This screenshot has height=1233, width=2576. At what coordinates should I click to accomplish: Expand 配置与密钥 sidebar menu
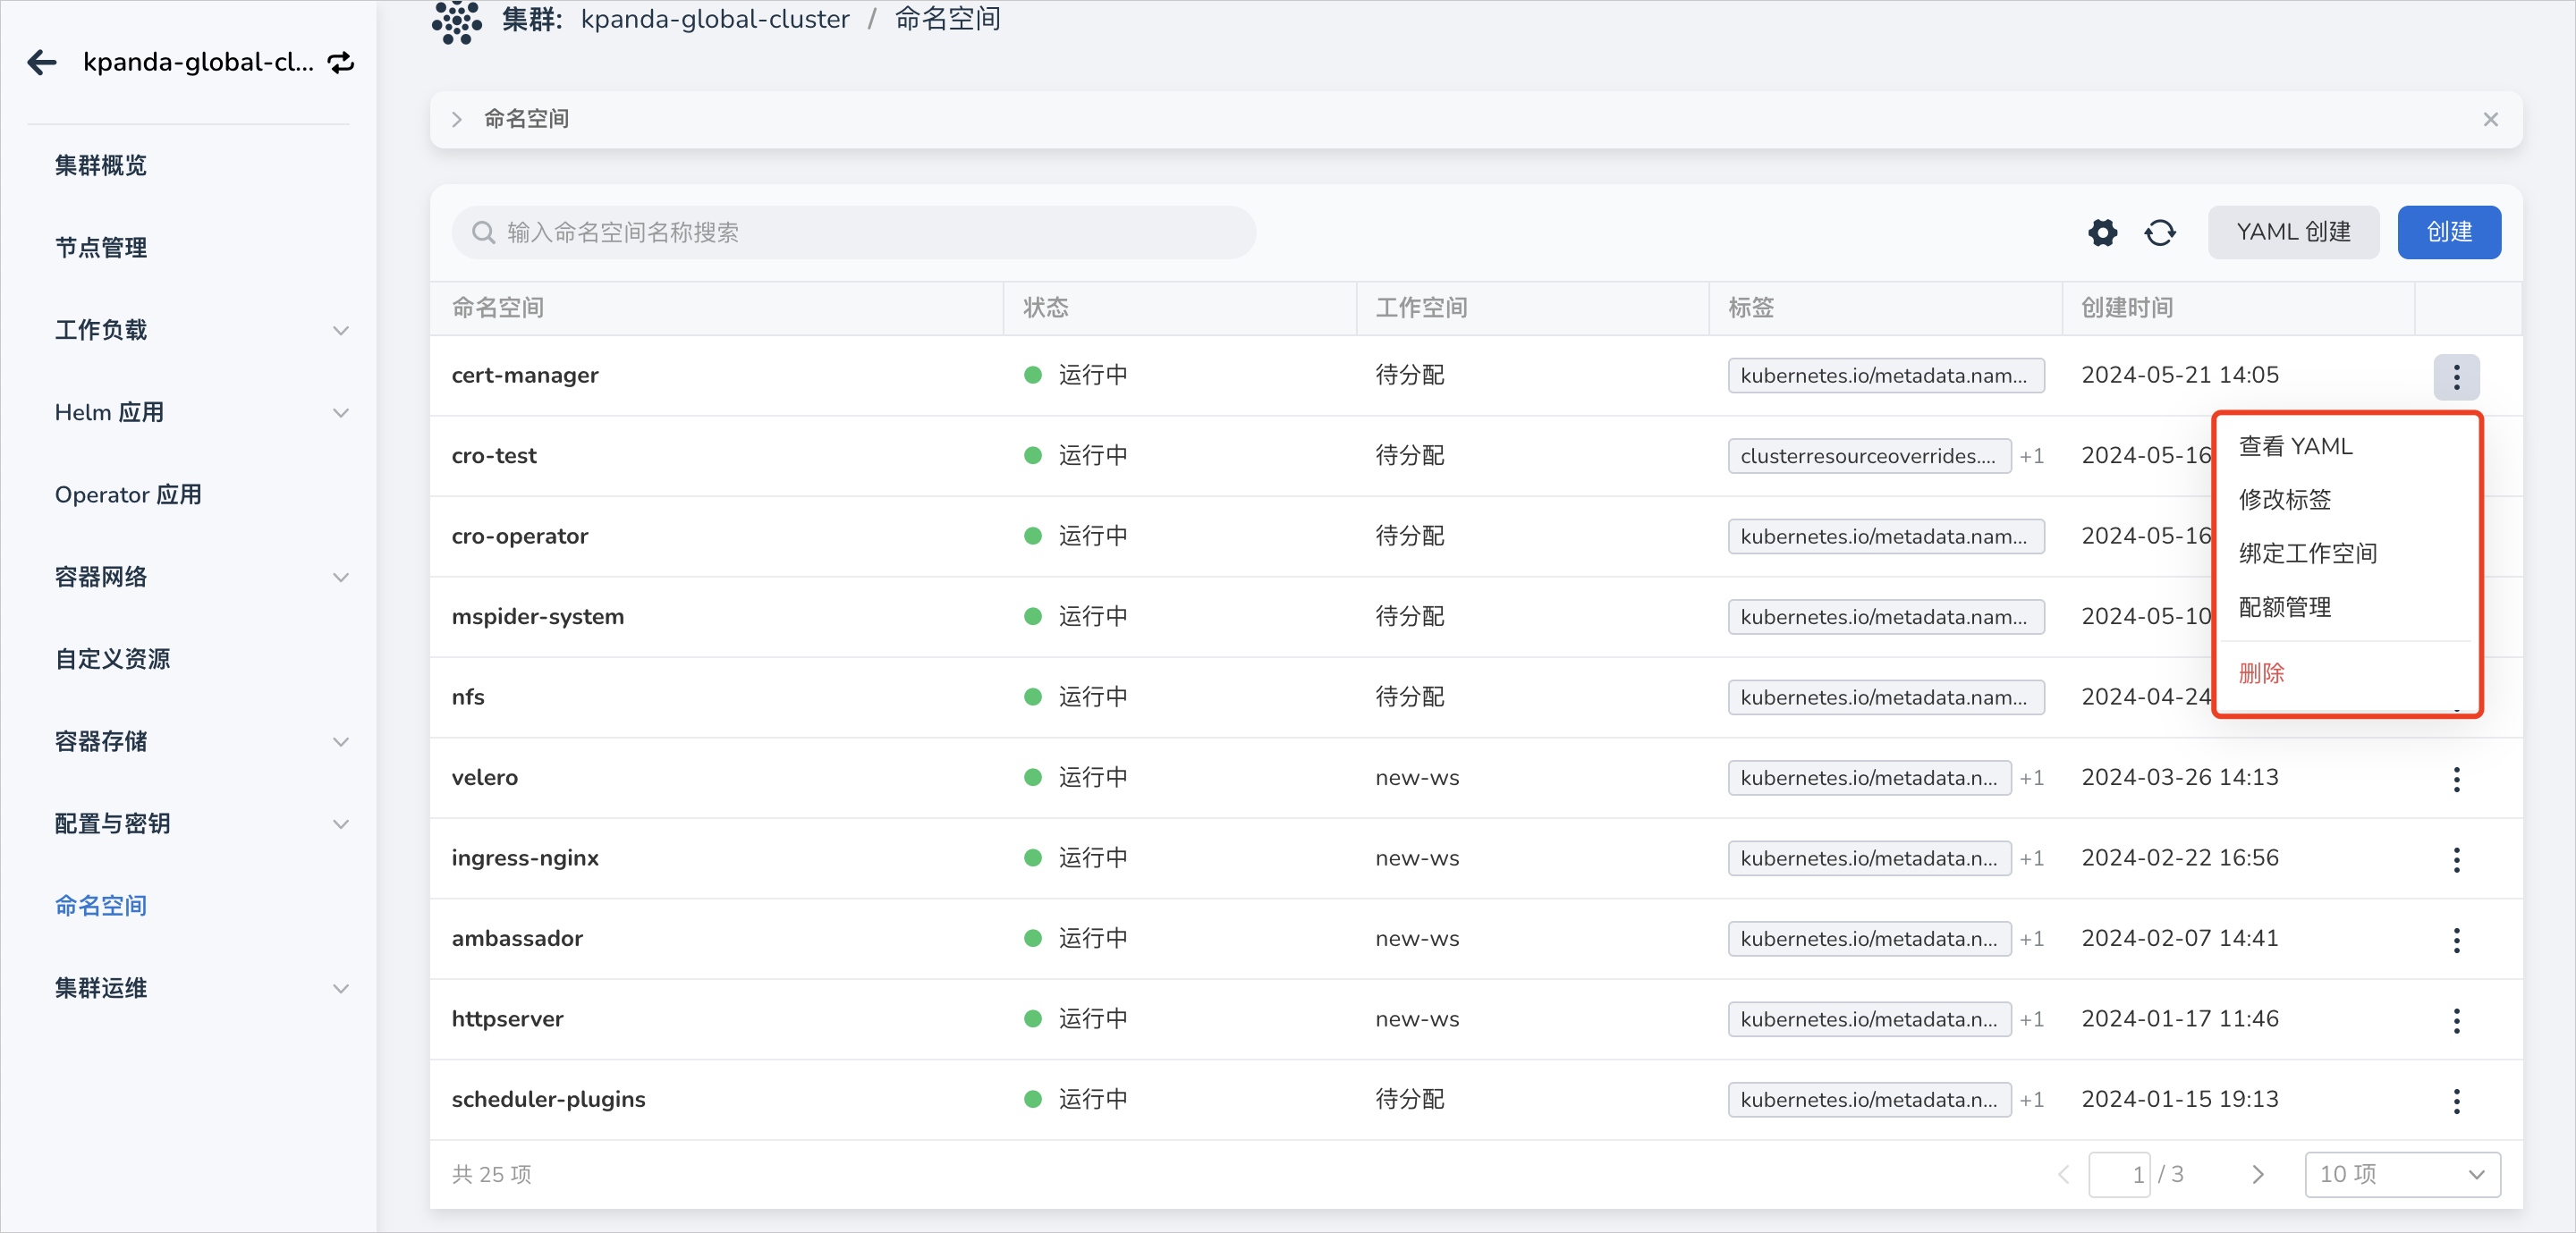tap(340, 825)
